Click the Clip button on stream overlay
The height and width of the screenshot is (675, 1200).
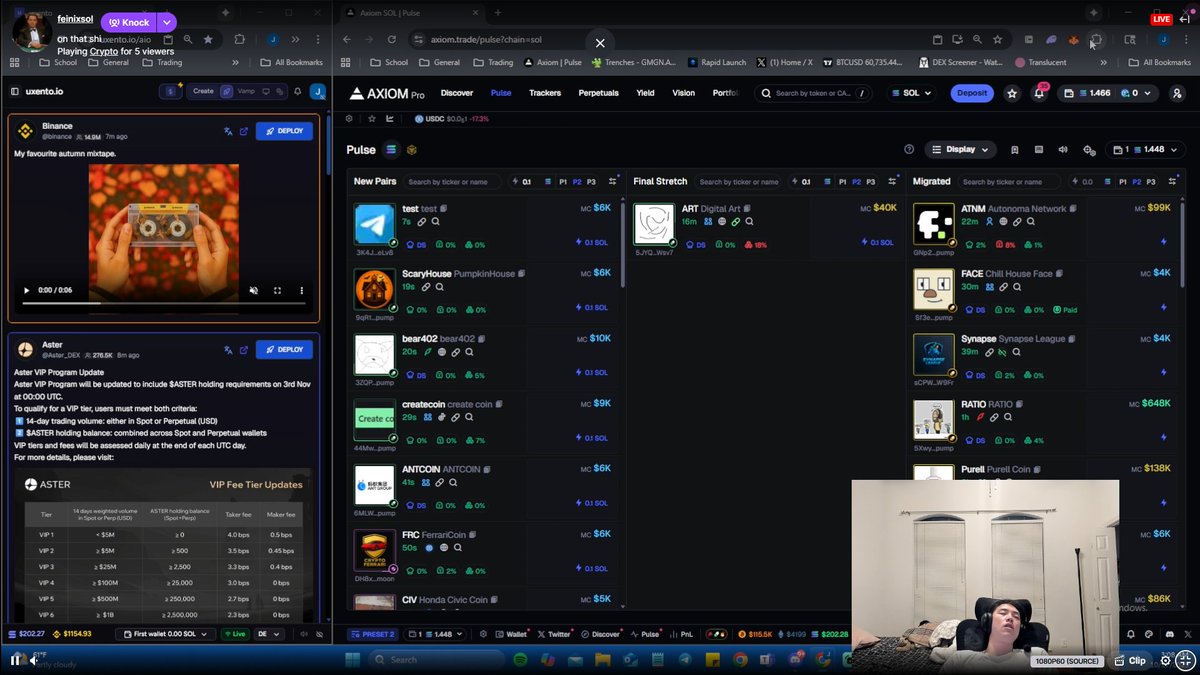tap(1129, 661)
